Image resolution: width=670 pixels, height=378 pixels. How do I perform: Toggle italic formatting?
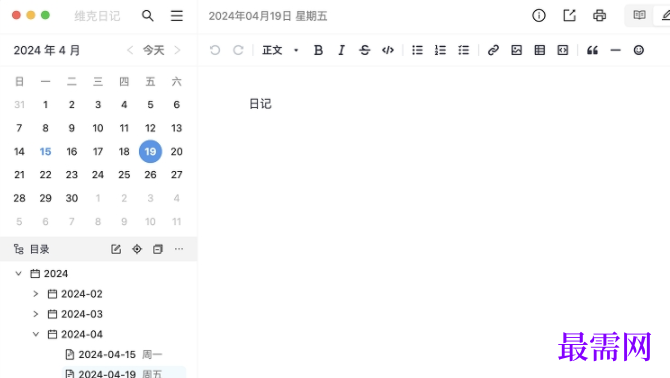(x=341, y=50)
